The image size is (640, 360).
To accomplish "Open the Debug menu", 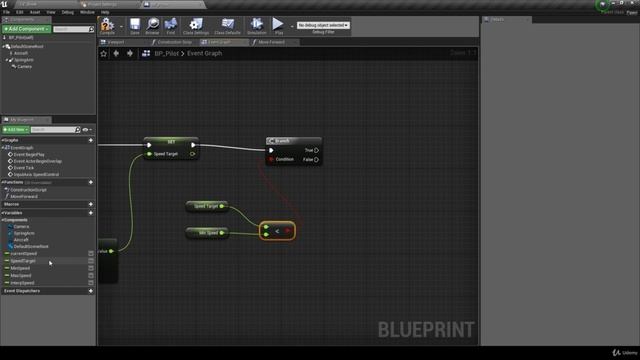I will [x=68, y=12].
